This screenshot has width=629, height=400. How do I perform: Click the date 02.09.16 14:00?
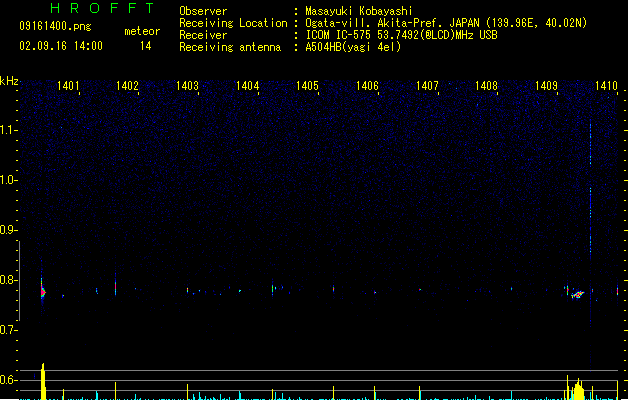coord(61,46)
